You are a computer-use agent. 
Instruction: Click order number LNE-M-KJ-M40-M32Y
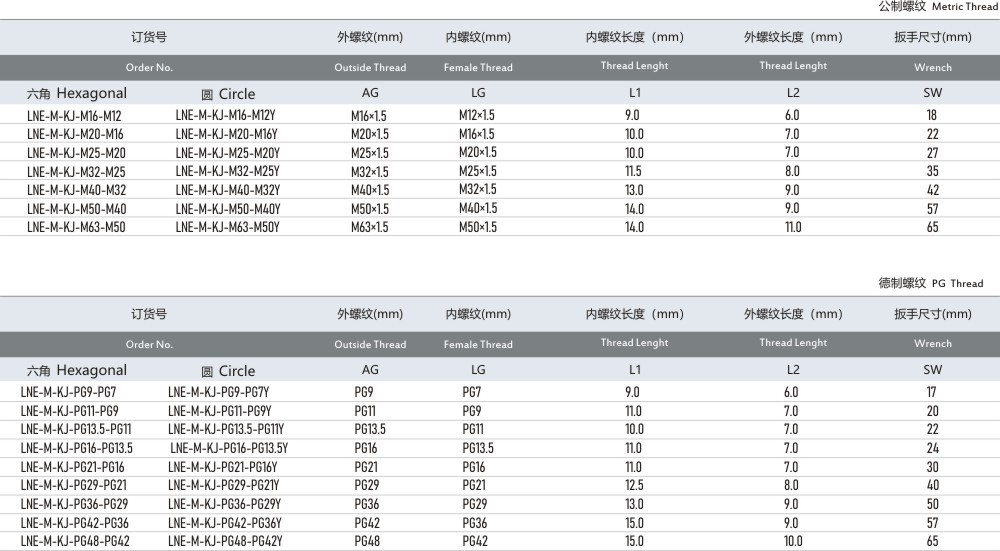227,190
